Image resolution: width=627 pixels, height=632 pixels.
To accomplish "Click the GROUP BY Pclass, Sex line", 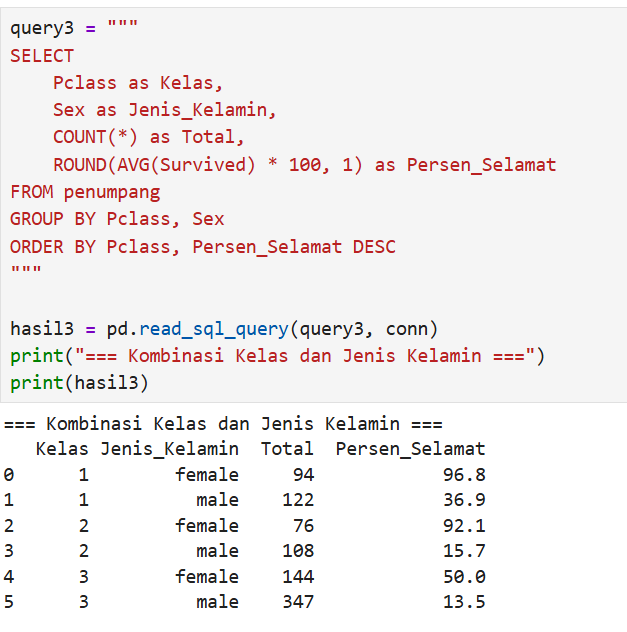I will [x=117, y=219].
